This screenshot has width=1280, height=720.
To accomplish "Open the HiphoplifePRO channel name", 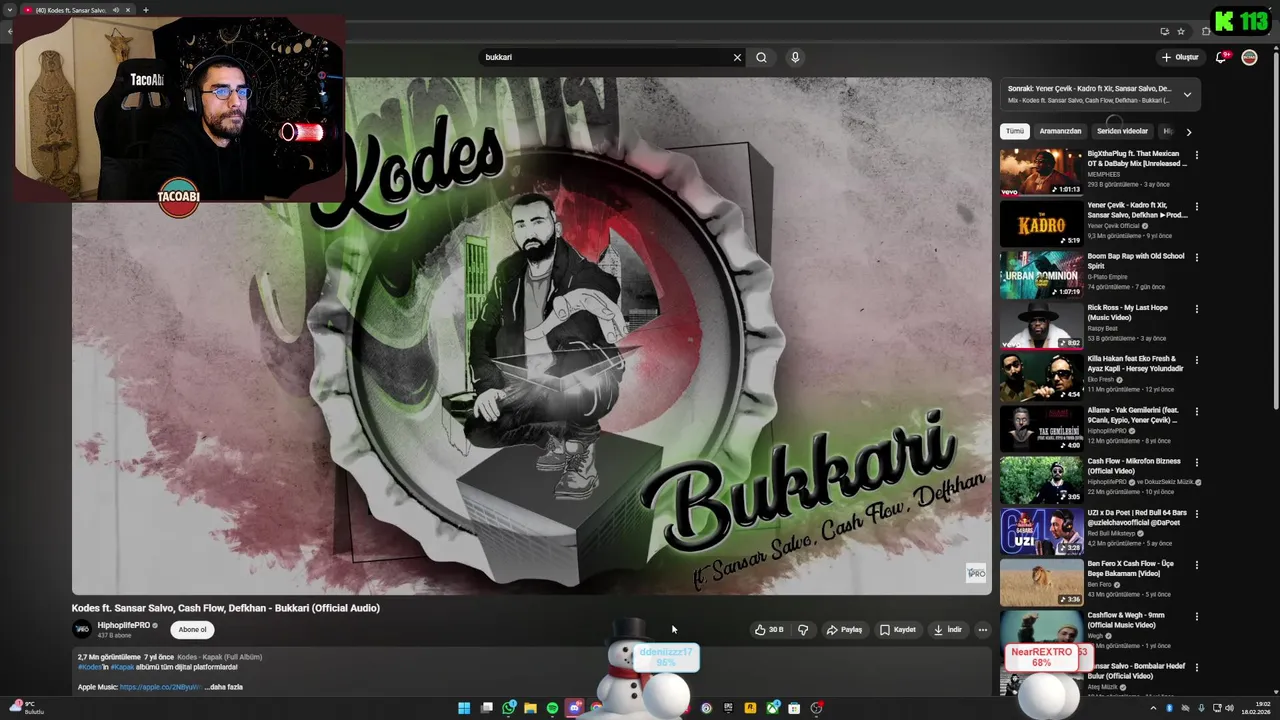I will [x=123, y=625].
